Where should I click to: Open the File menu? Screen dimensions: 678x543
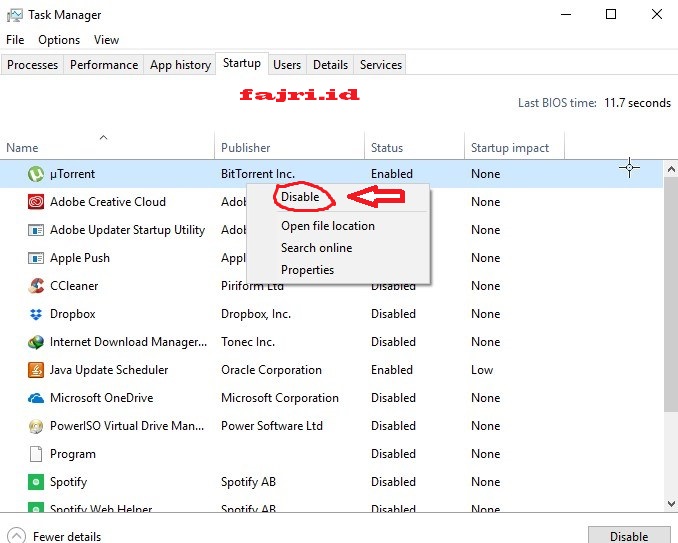15,40
